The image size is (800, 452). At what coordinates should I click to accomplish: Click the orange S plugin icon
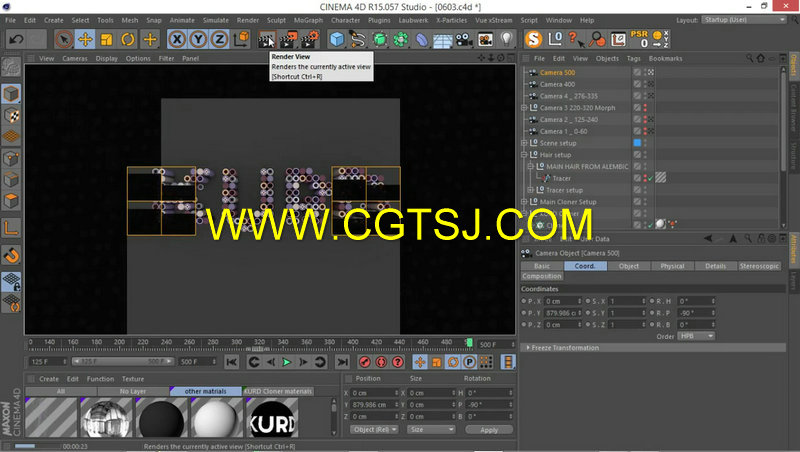tap(534, 39)
